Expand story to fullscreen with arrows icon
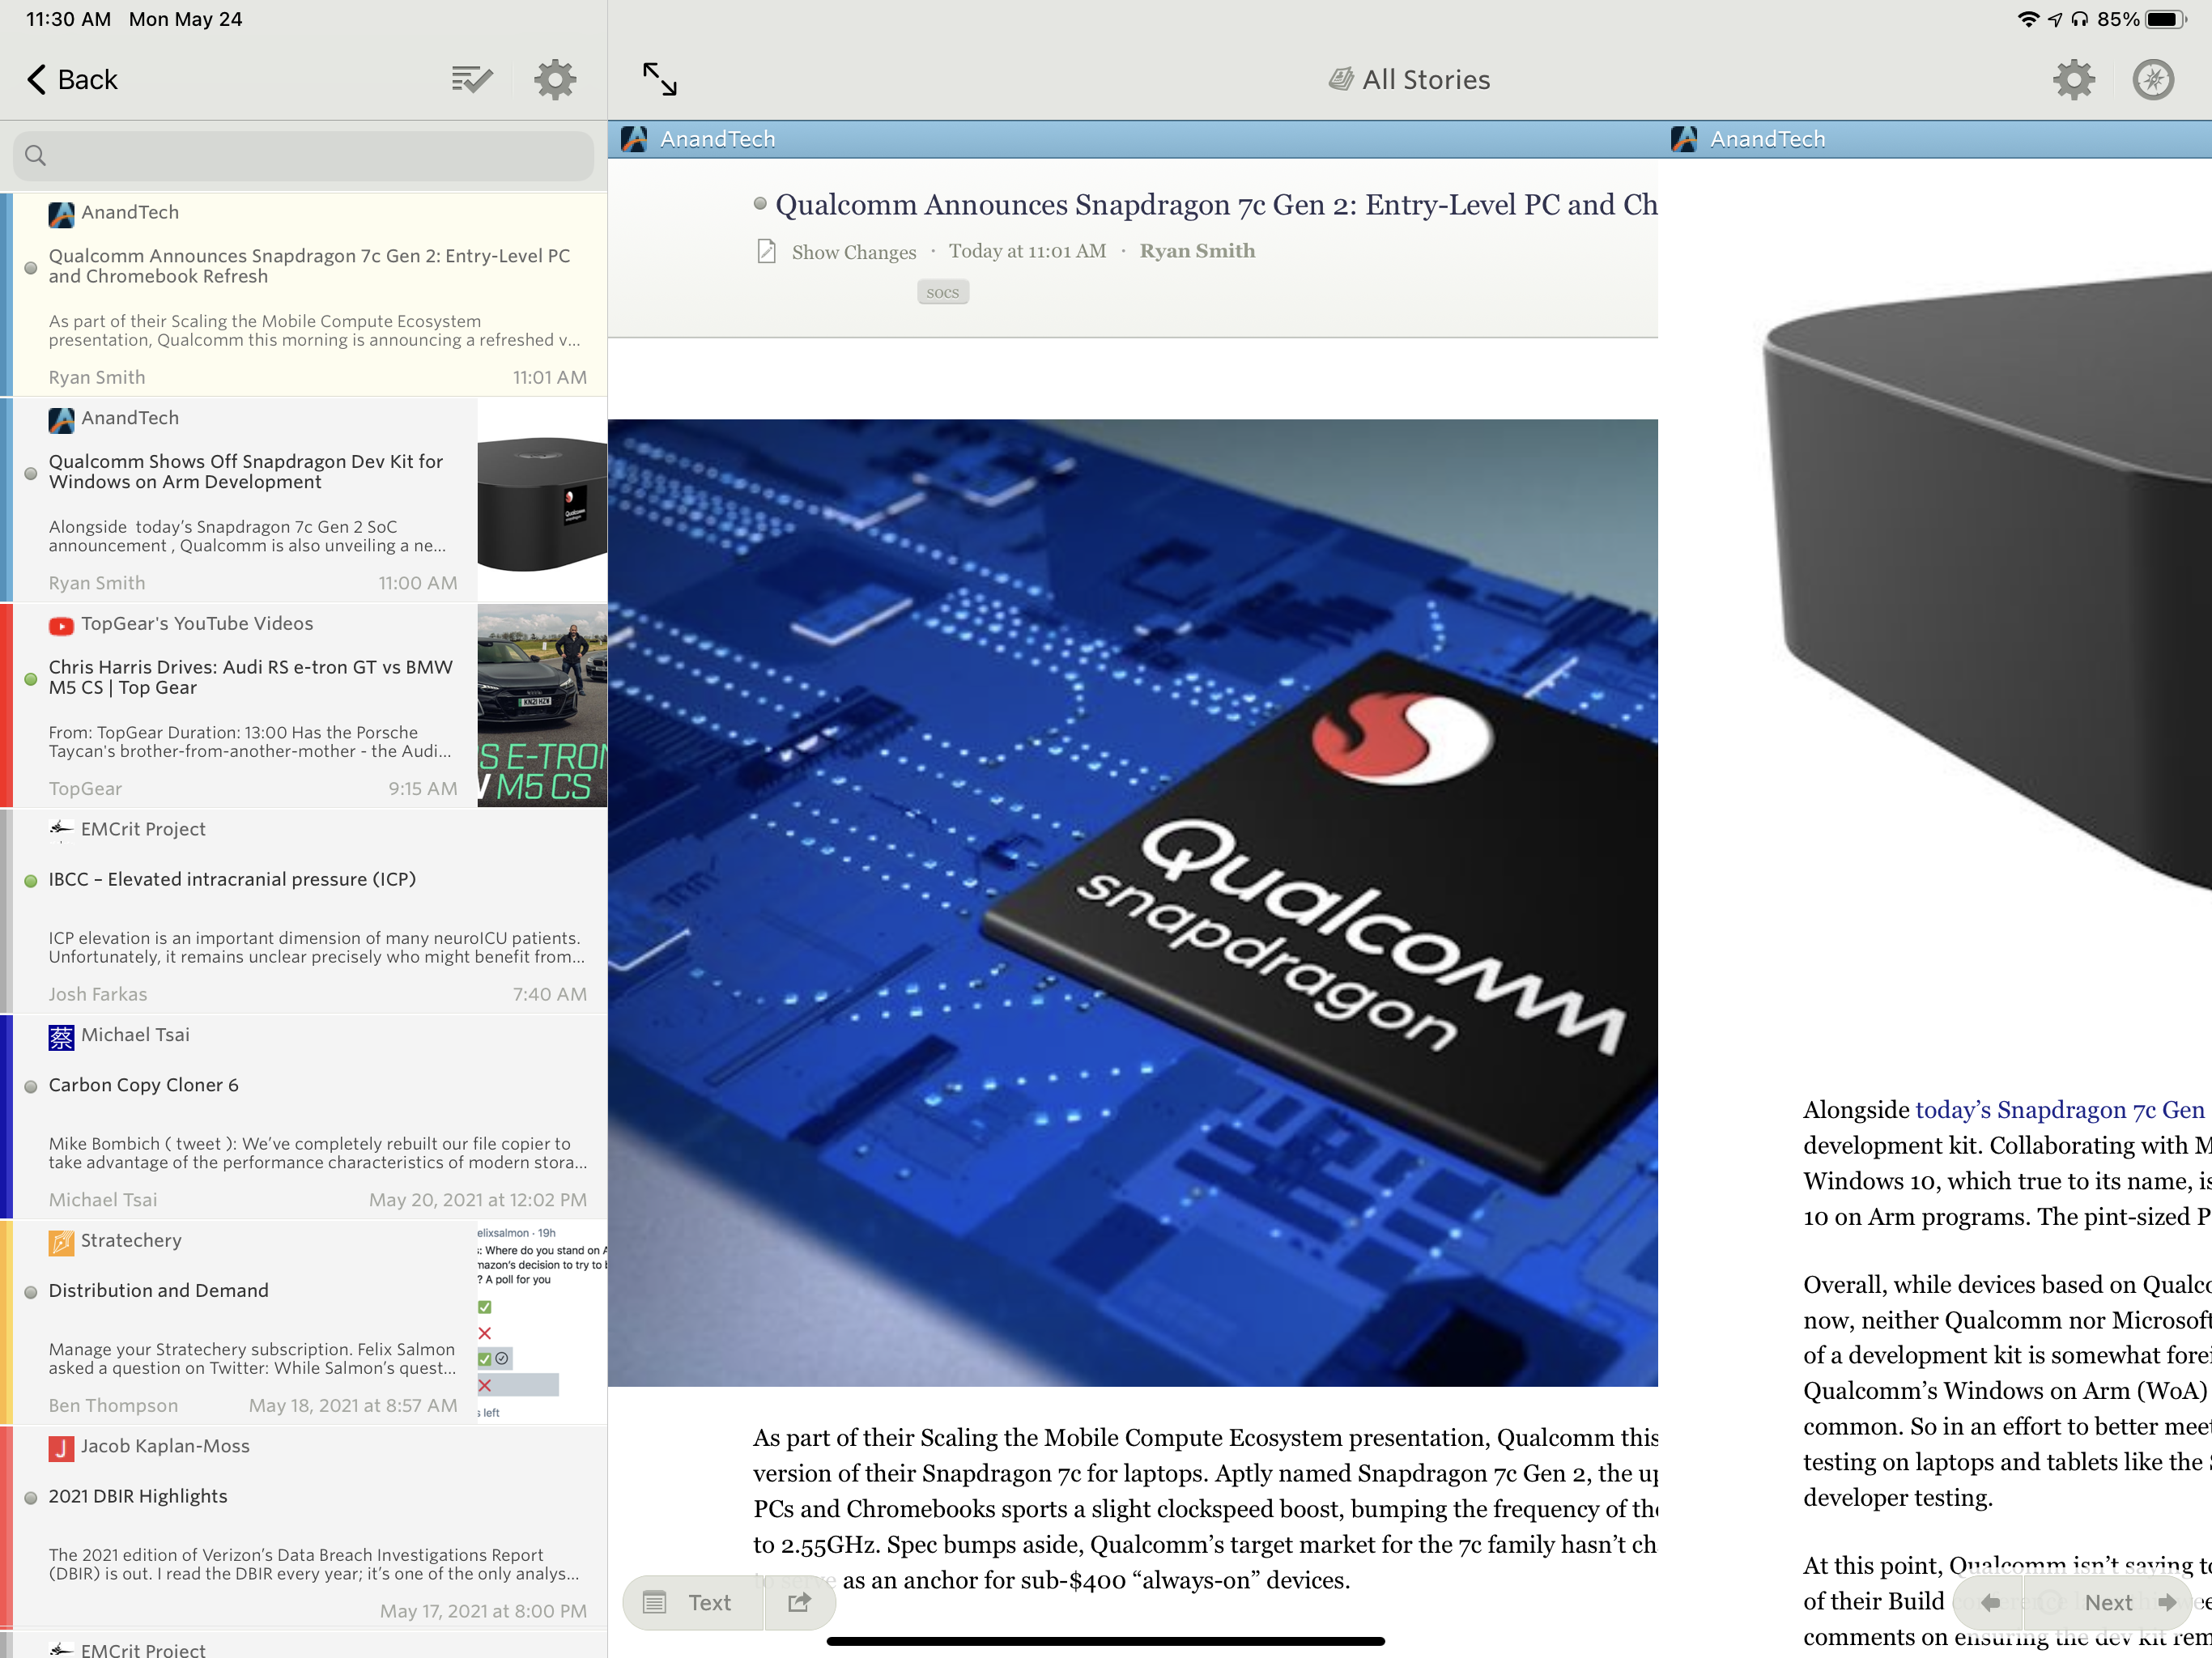Screen dimensions: 2212x1658 click(659, 79)
